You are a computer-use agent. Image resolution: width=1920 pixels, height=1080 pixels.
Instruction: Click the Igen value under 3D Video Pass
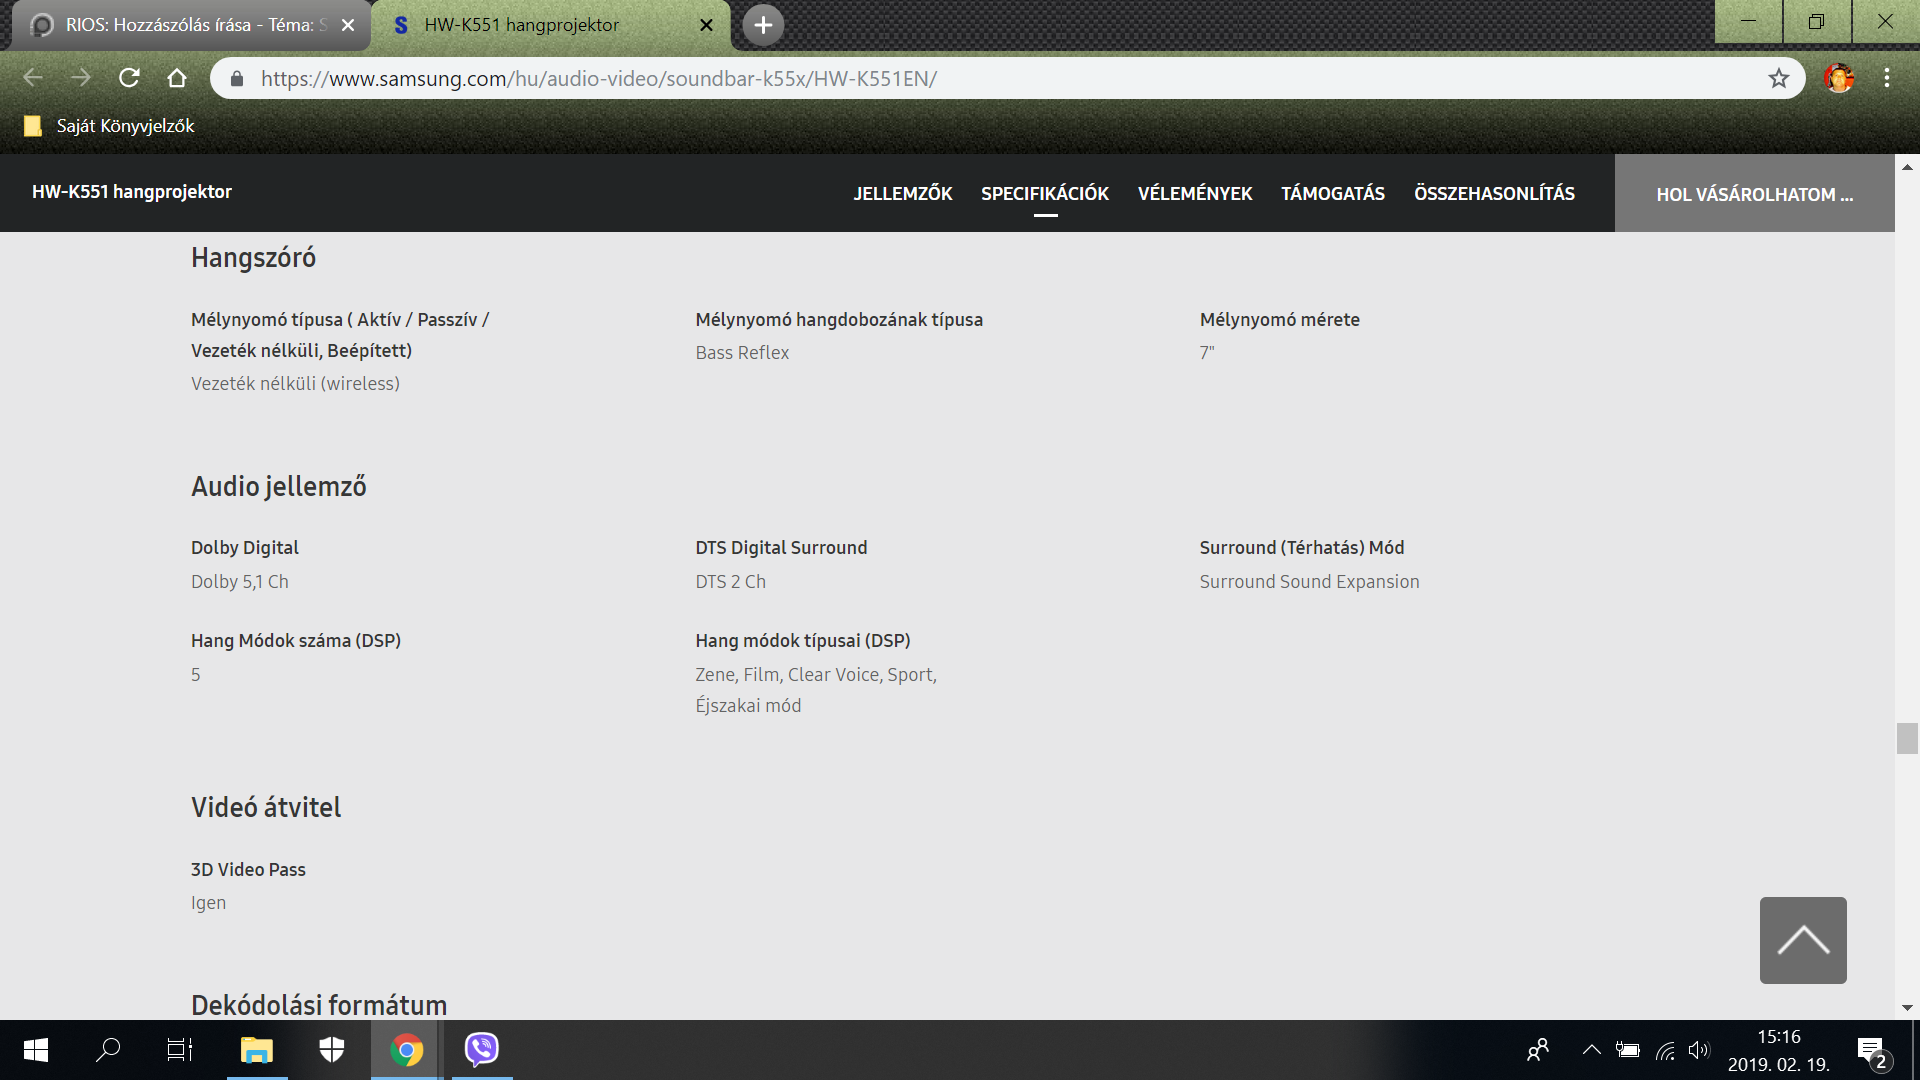click(x=208, y=903)
